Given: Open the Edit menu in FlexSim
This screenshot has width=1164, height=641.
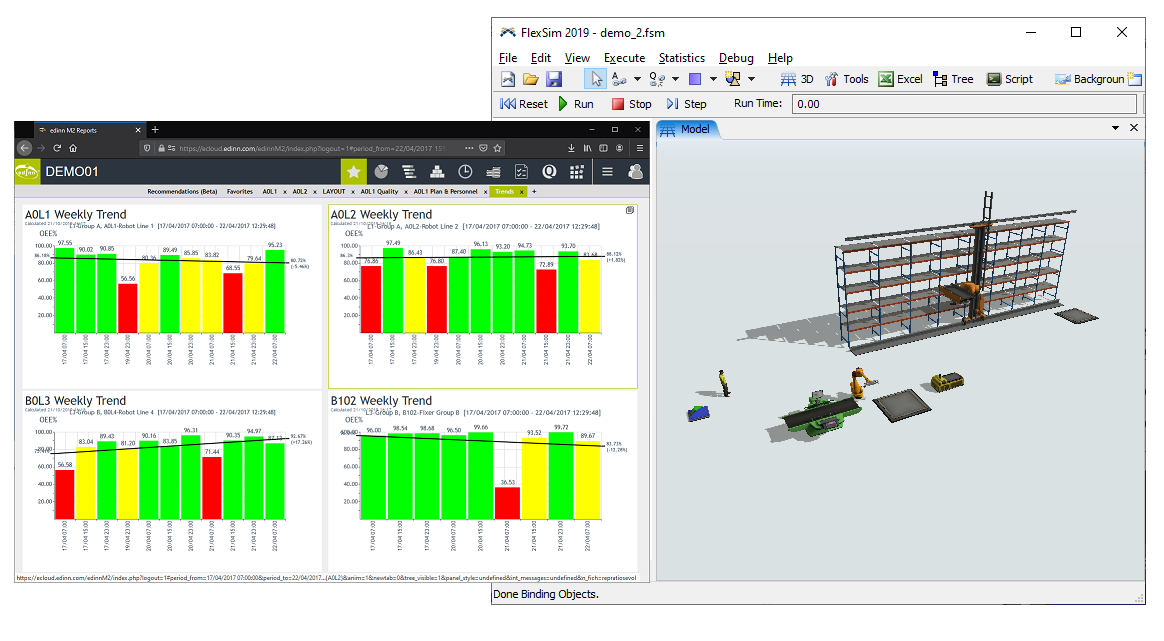Looking at the screenshot, I should pos(540,58).
